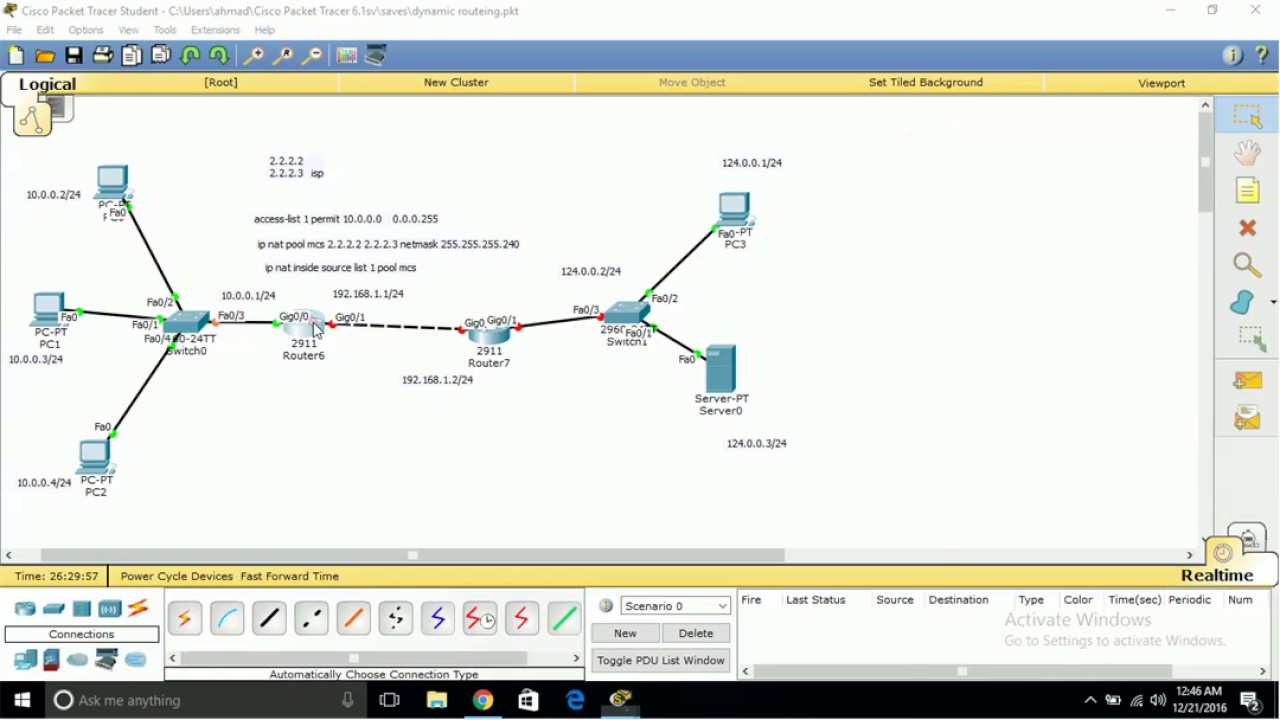Choose the Switches device category
1280x720 pixels.
pos(54,608)
